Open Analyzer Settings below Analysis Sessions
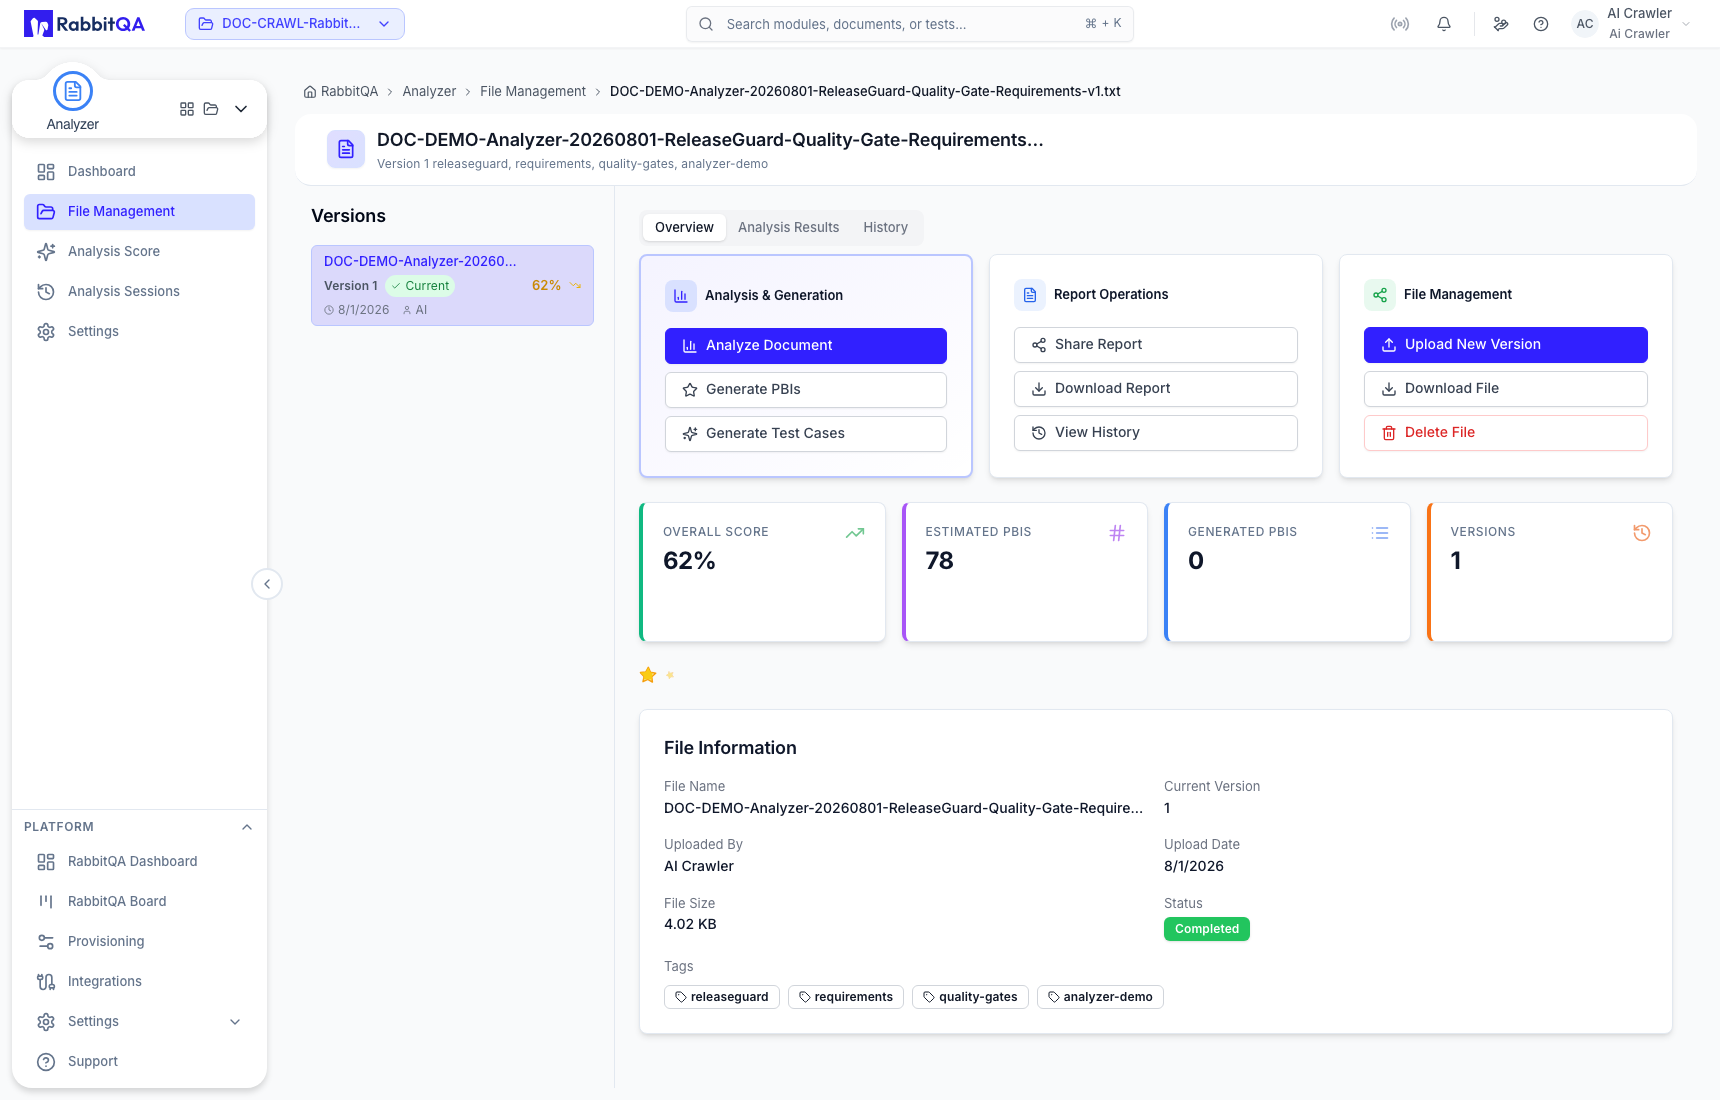The image size is (1720, 1100). coord(139,332)
